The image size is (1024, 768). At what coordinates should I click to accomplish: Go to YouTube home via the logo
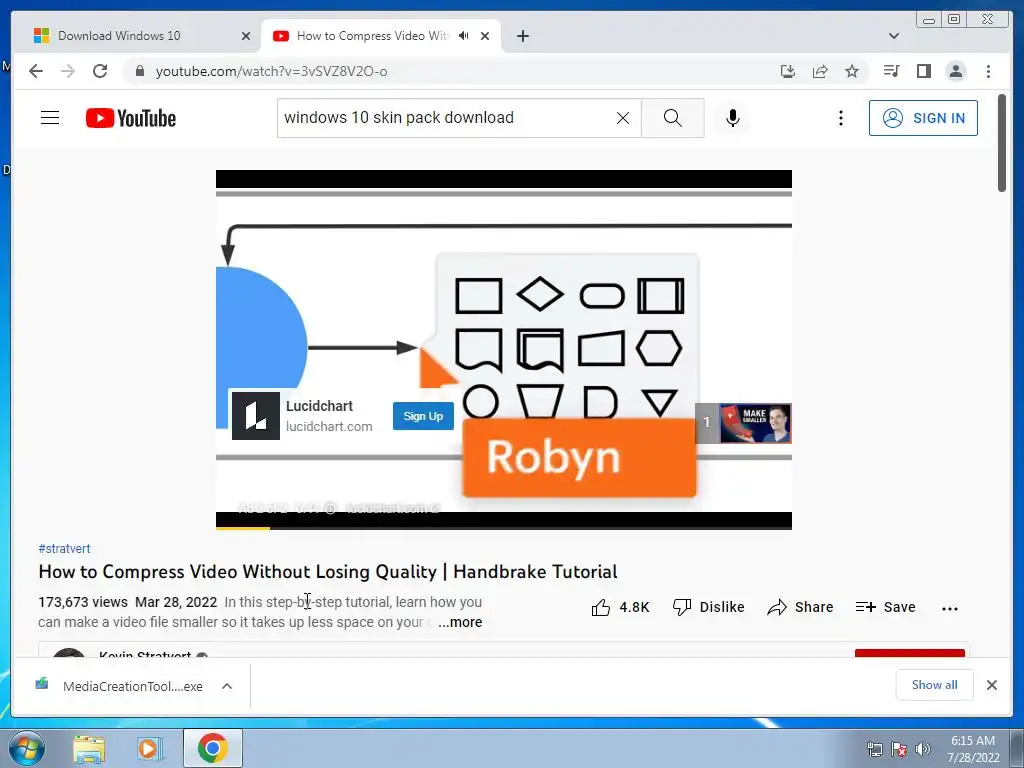click(x=131, y=118)
